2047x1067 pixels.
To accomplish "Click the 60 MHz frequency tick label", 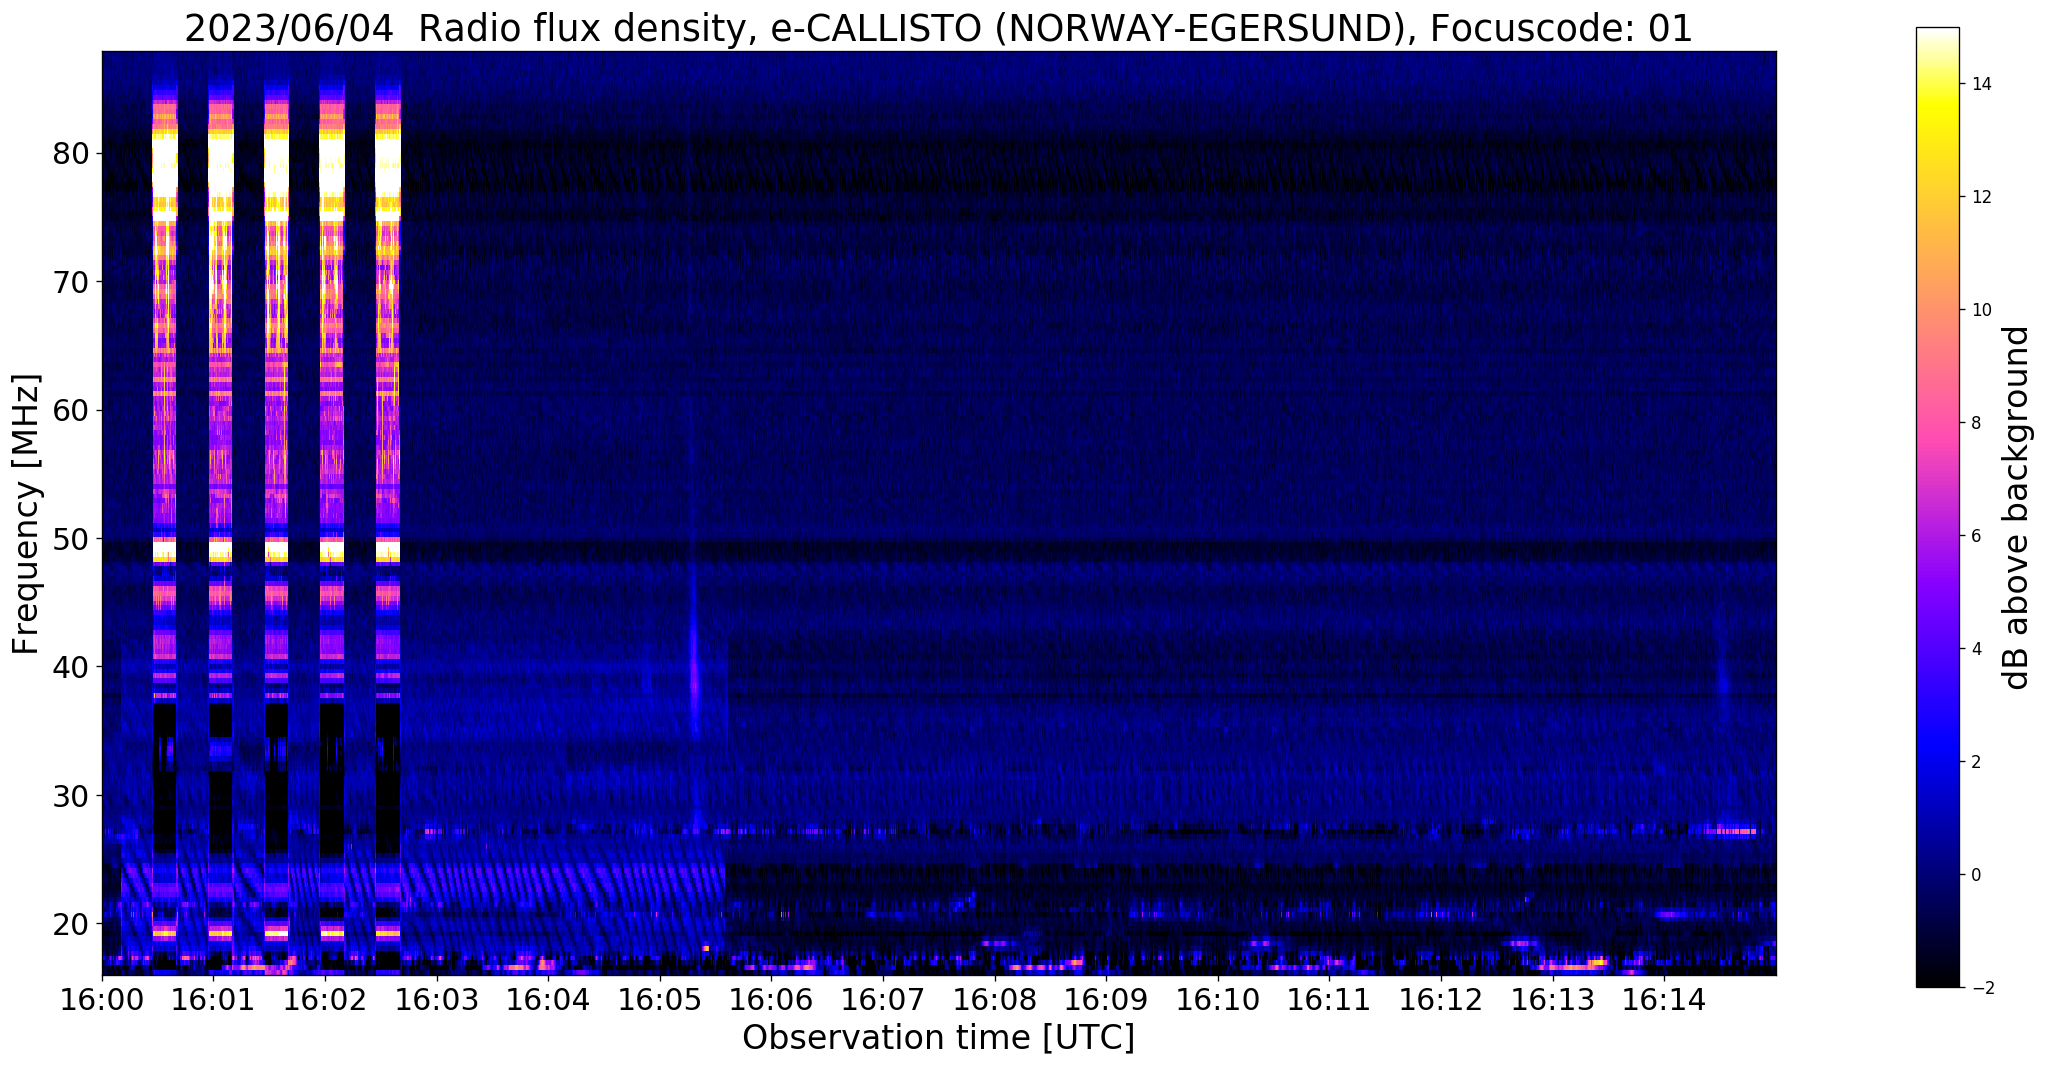I will (71, 410).
